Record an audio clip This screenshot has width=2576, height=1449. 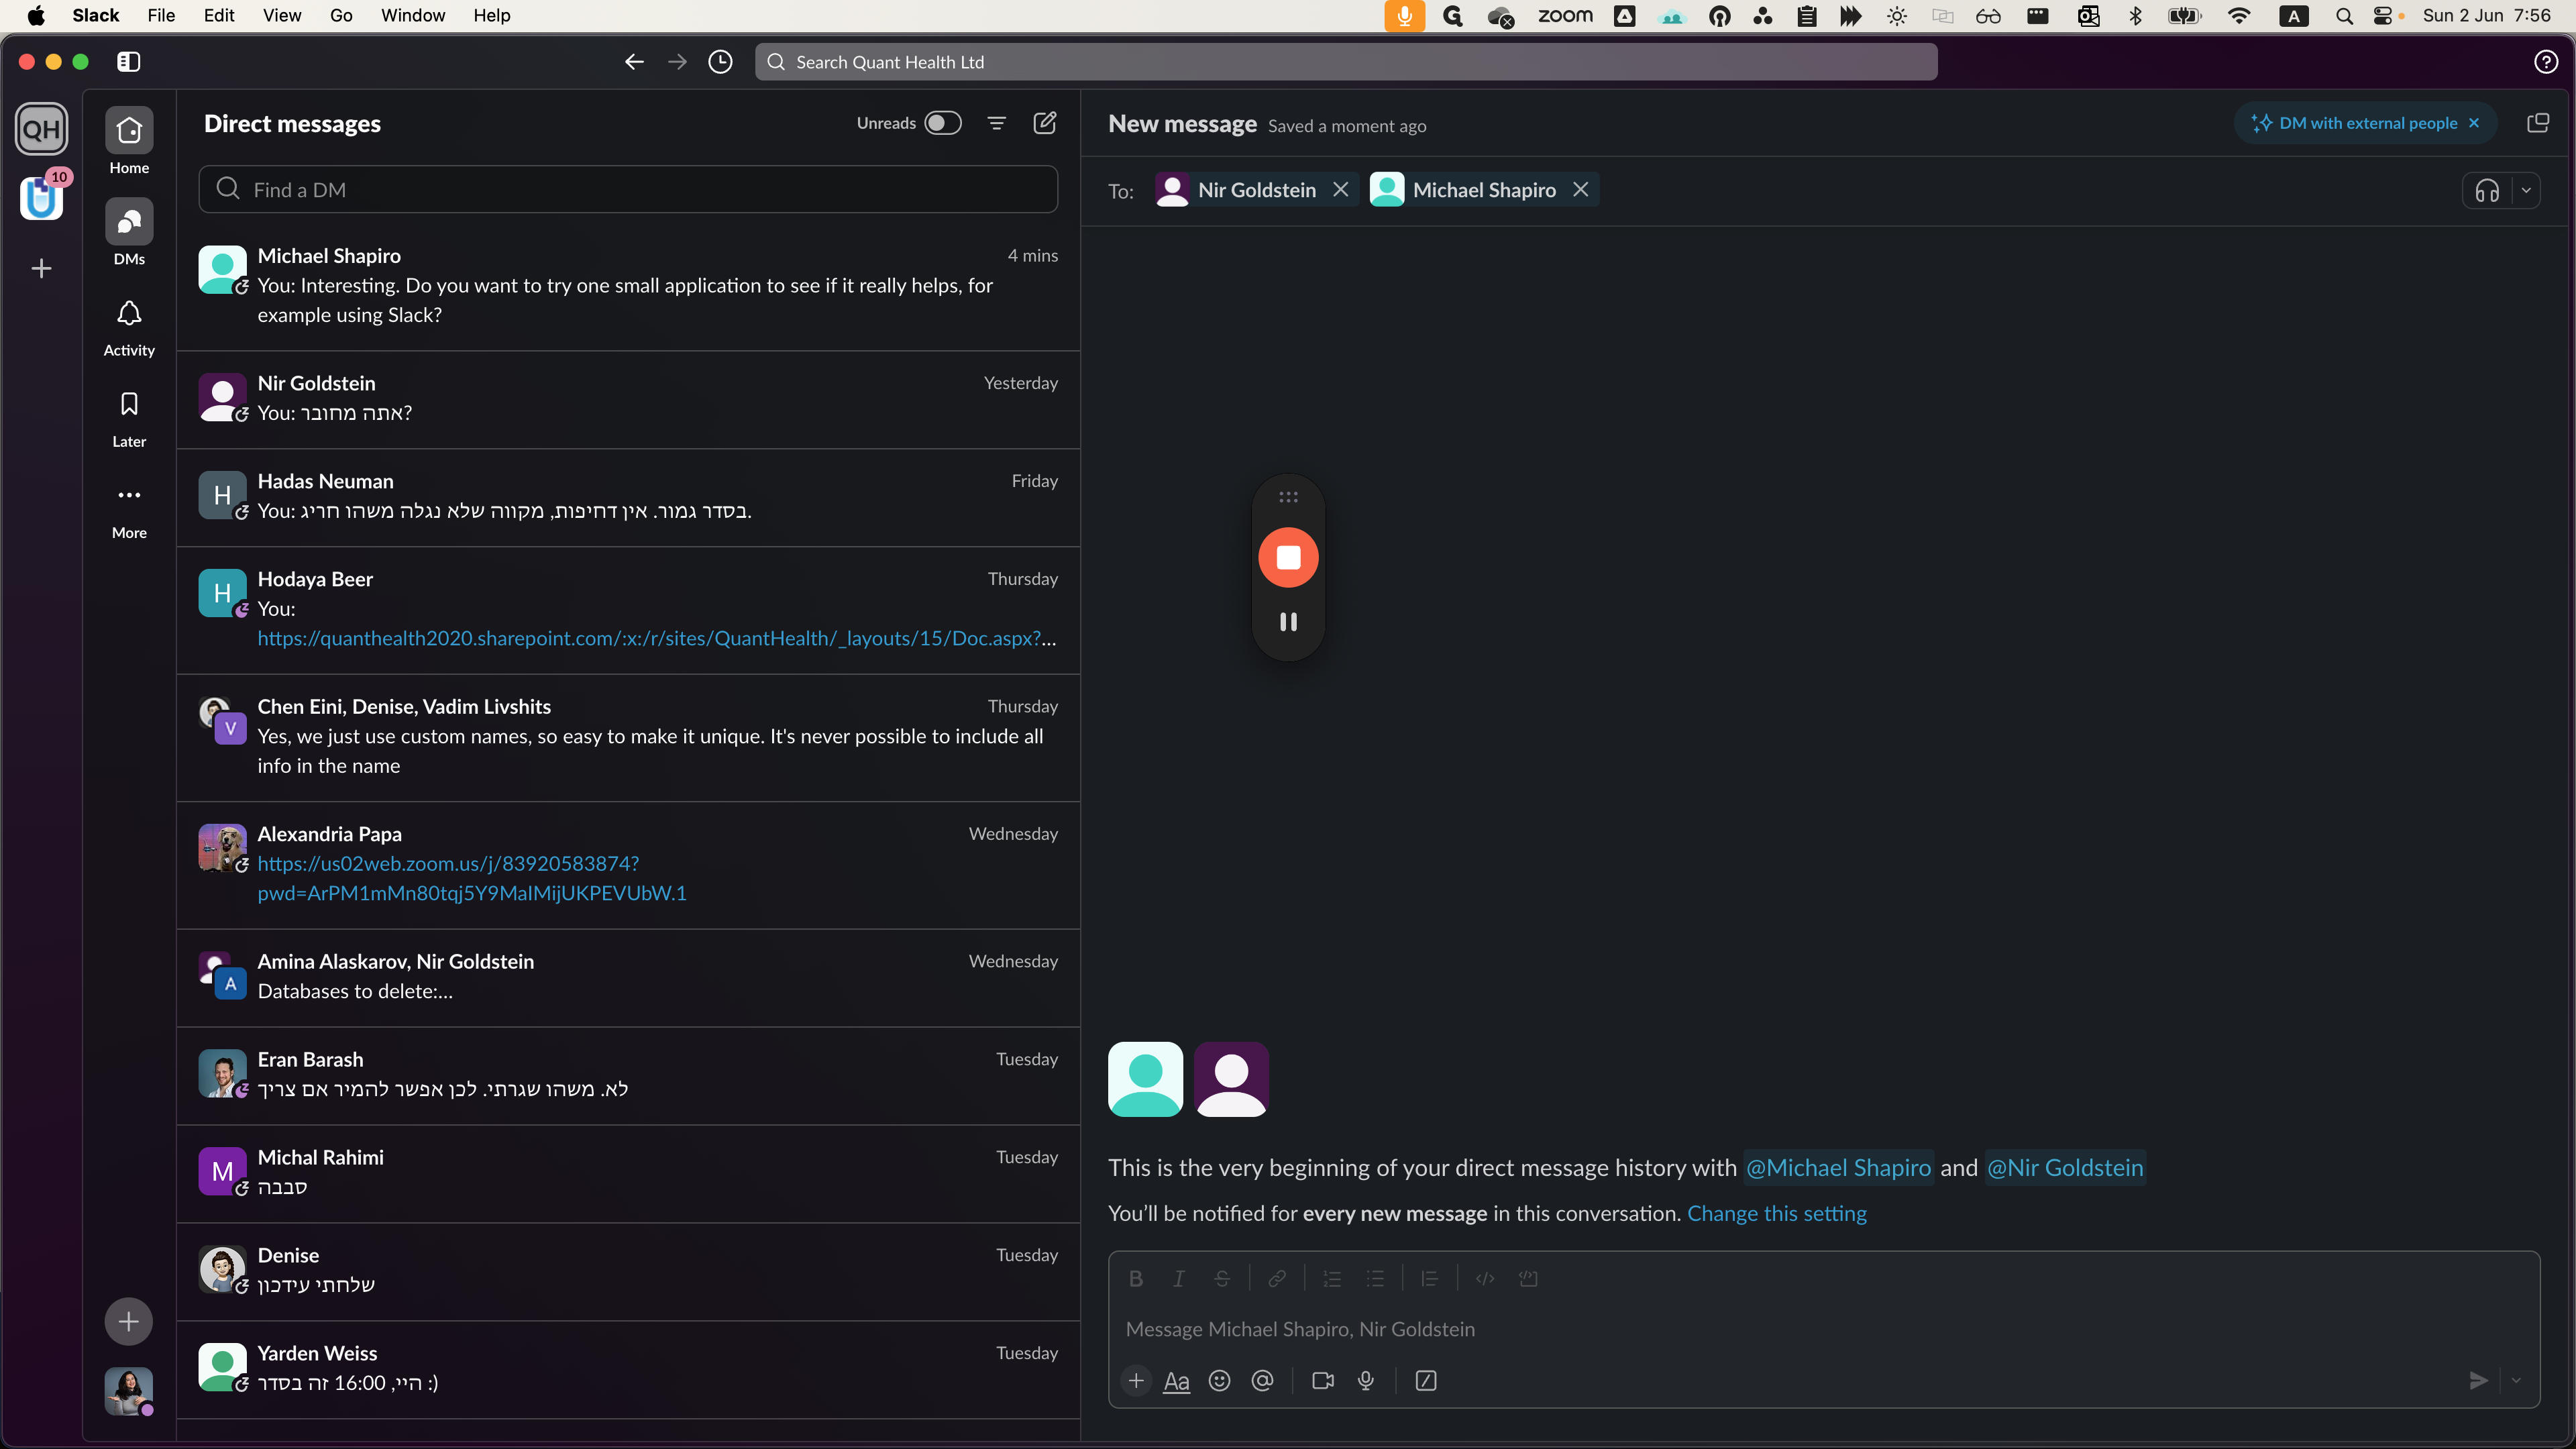click(1366, 1381)
